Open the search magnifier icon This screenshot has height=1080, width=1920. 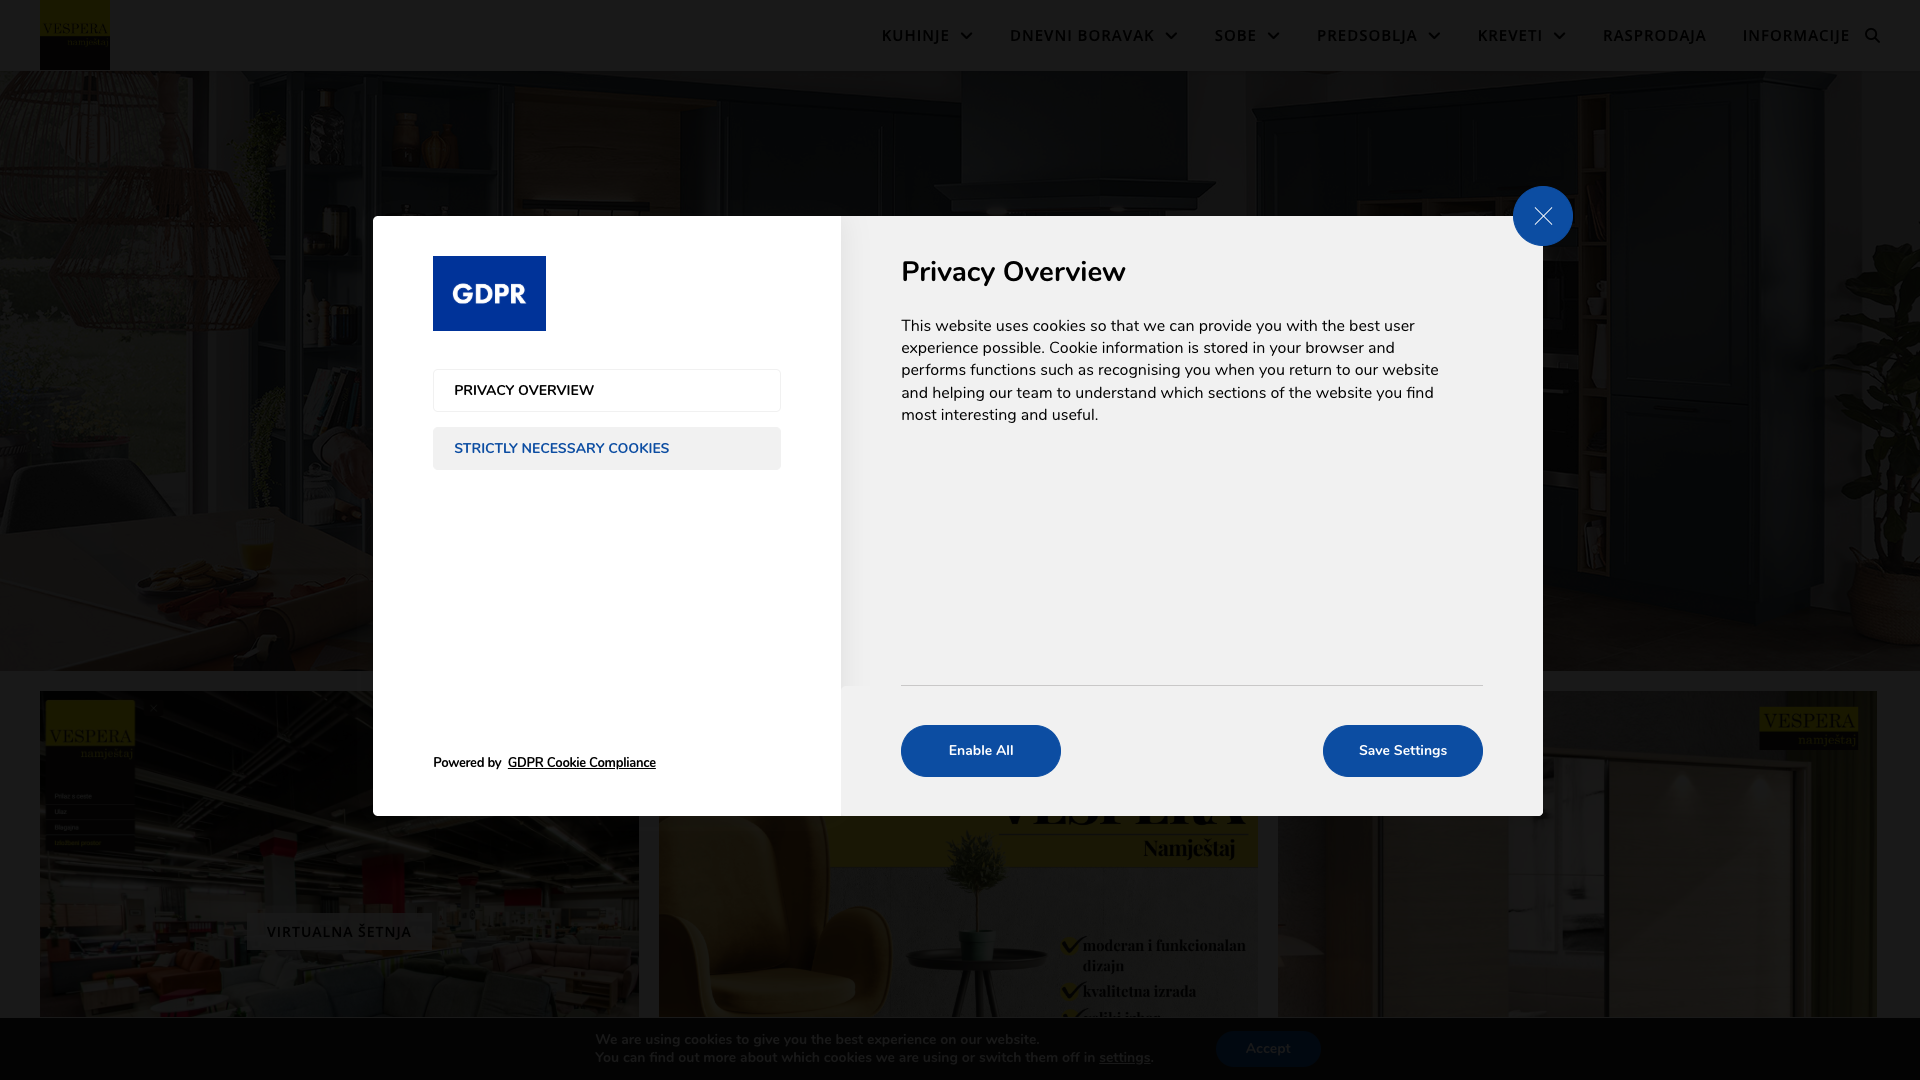tap(1872, 35)
